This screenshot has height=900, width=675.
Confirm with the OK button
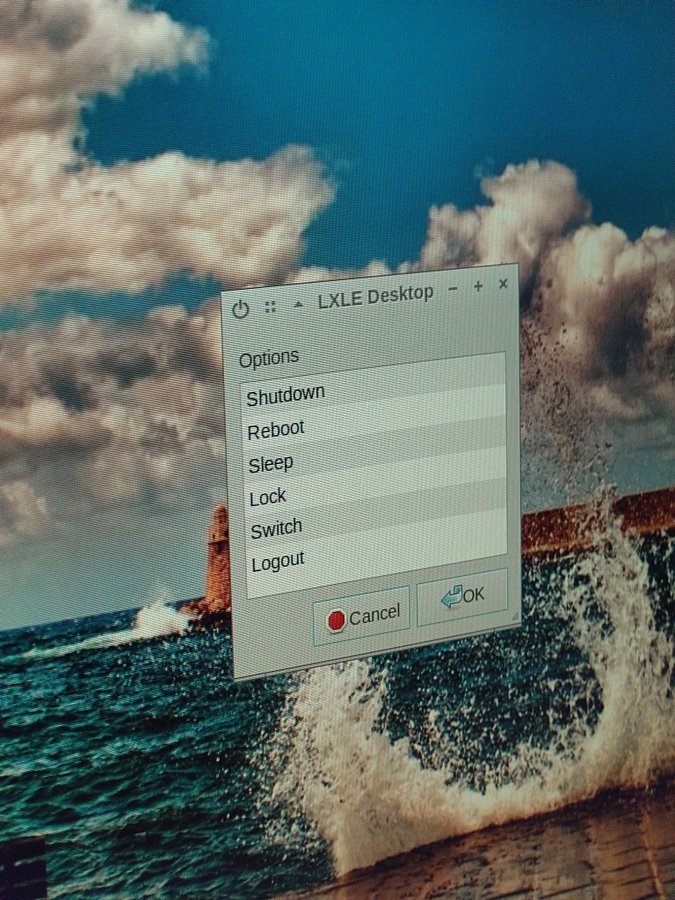pos(463,596)
